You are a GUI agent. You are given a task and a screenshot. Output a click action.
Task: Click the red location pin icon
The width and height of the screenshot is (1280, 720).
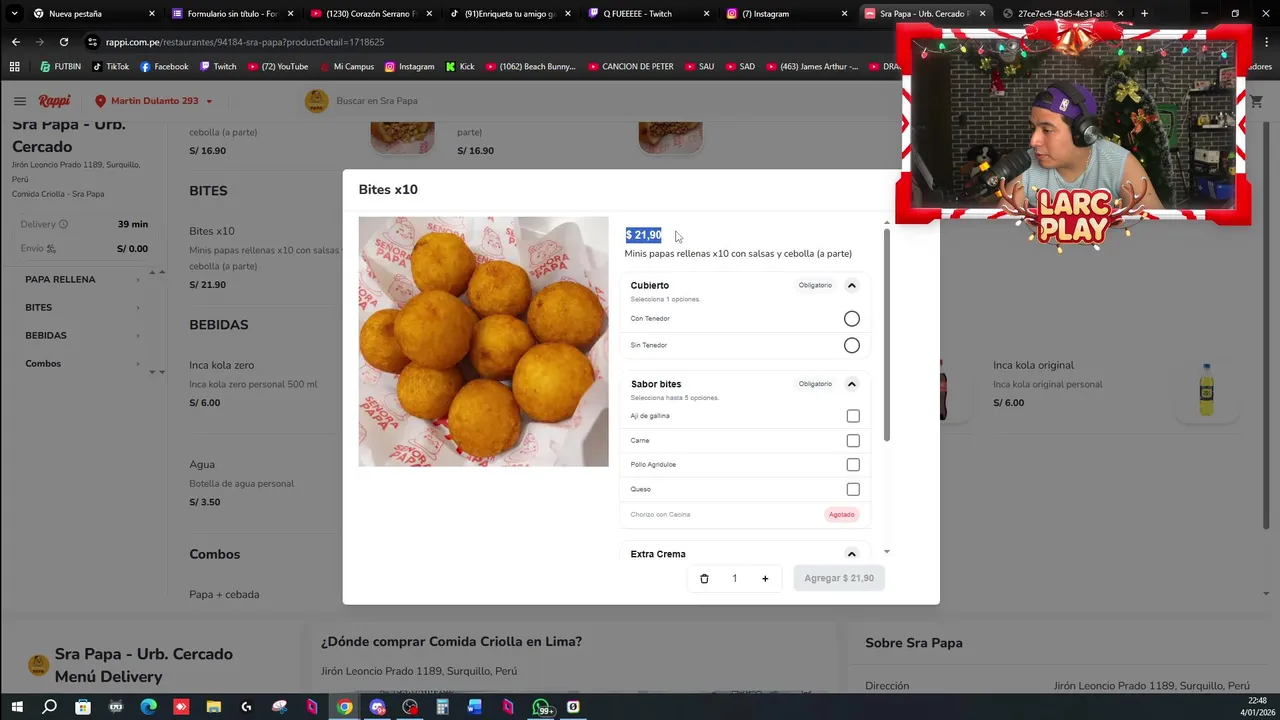tap(100, 101)
